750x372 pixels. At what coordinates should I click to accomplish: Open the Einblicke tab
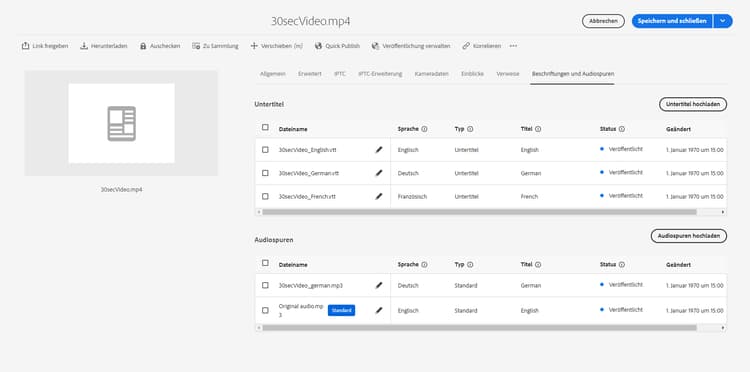coord(473,74)
